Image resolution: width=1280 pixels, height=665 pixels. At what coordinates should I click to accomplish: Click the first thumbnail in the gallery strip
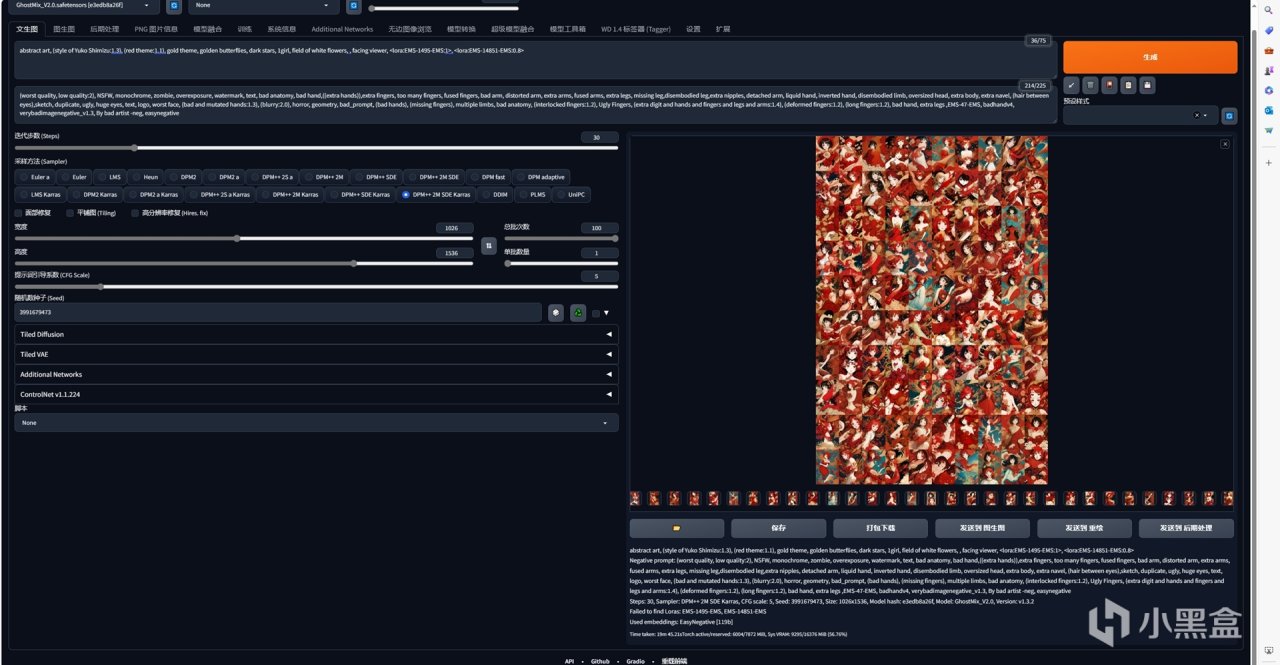pos(636,498)
